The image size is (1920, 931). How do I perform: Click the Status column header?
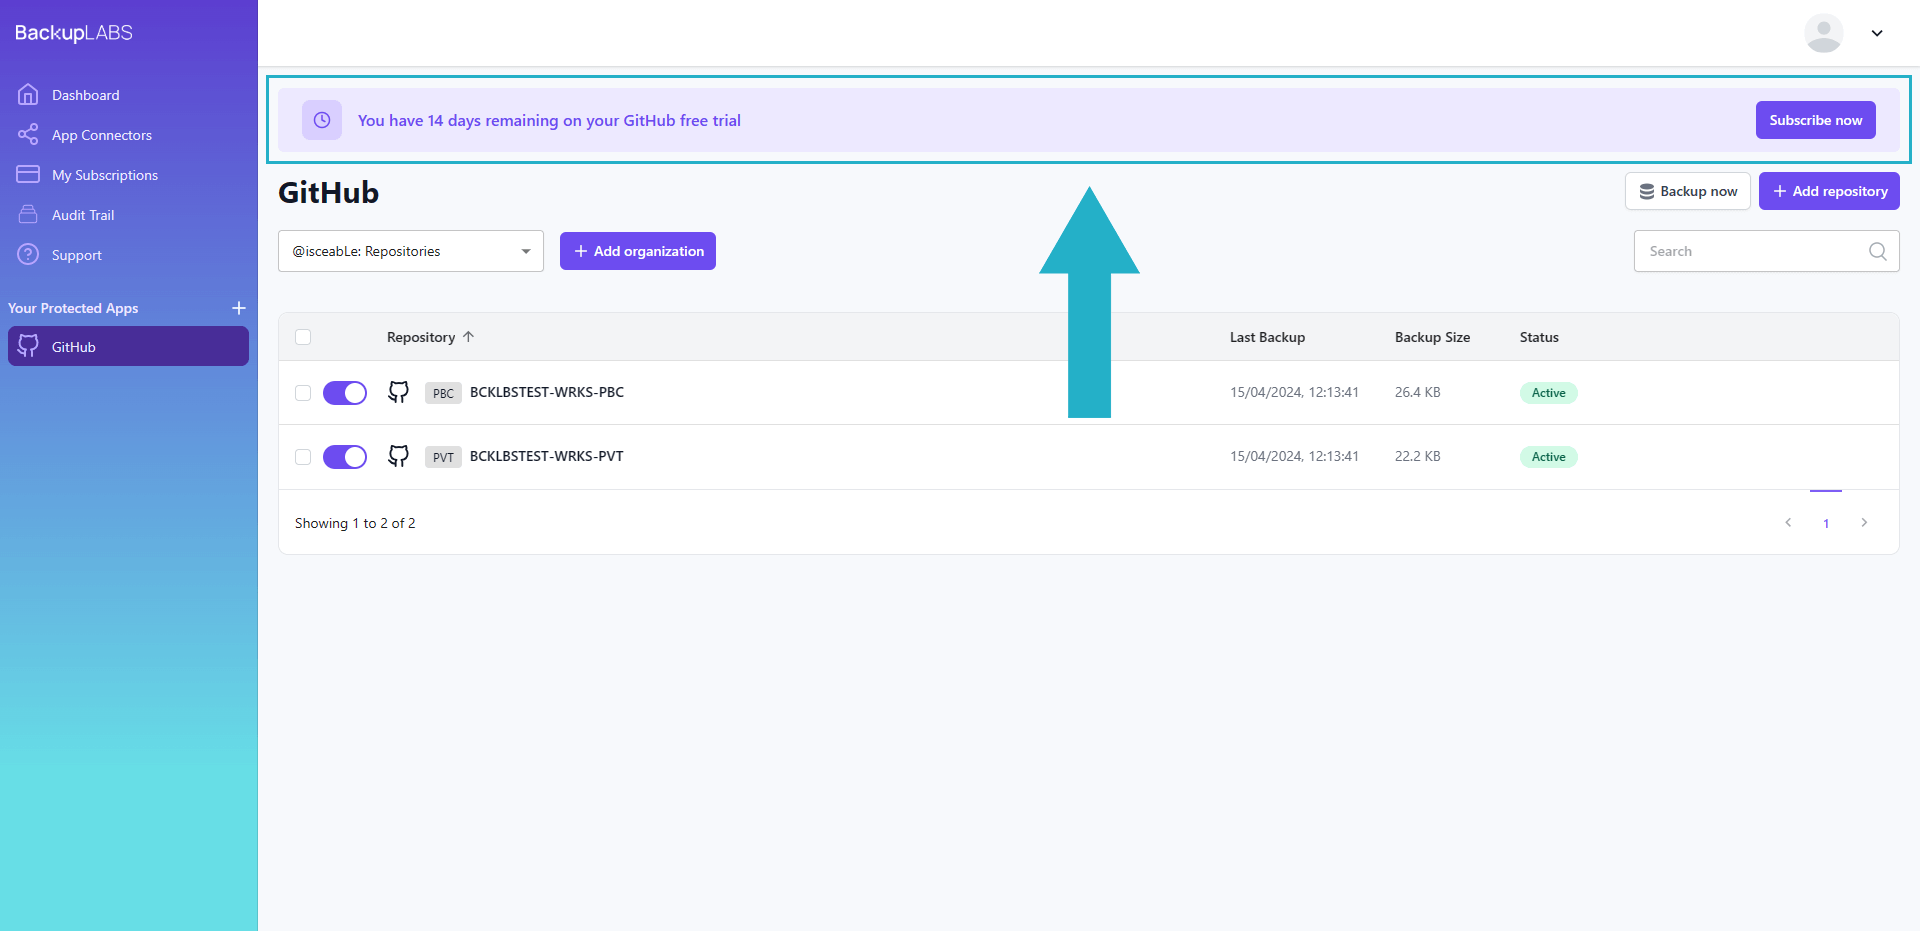(x=1539, y=337)
